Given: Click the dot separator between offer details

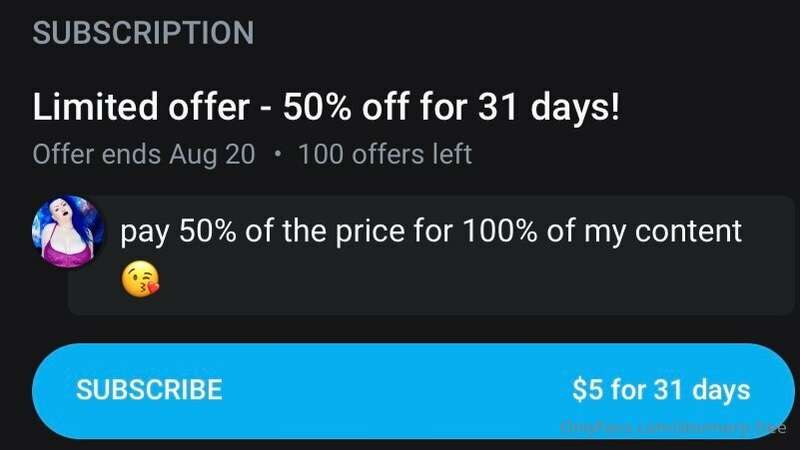Looking at the screenshot, I should coord(277,154).
